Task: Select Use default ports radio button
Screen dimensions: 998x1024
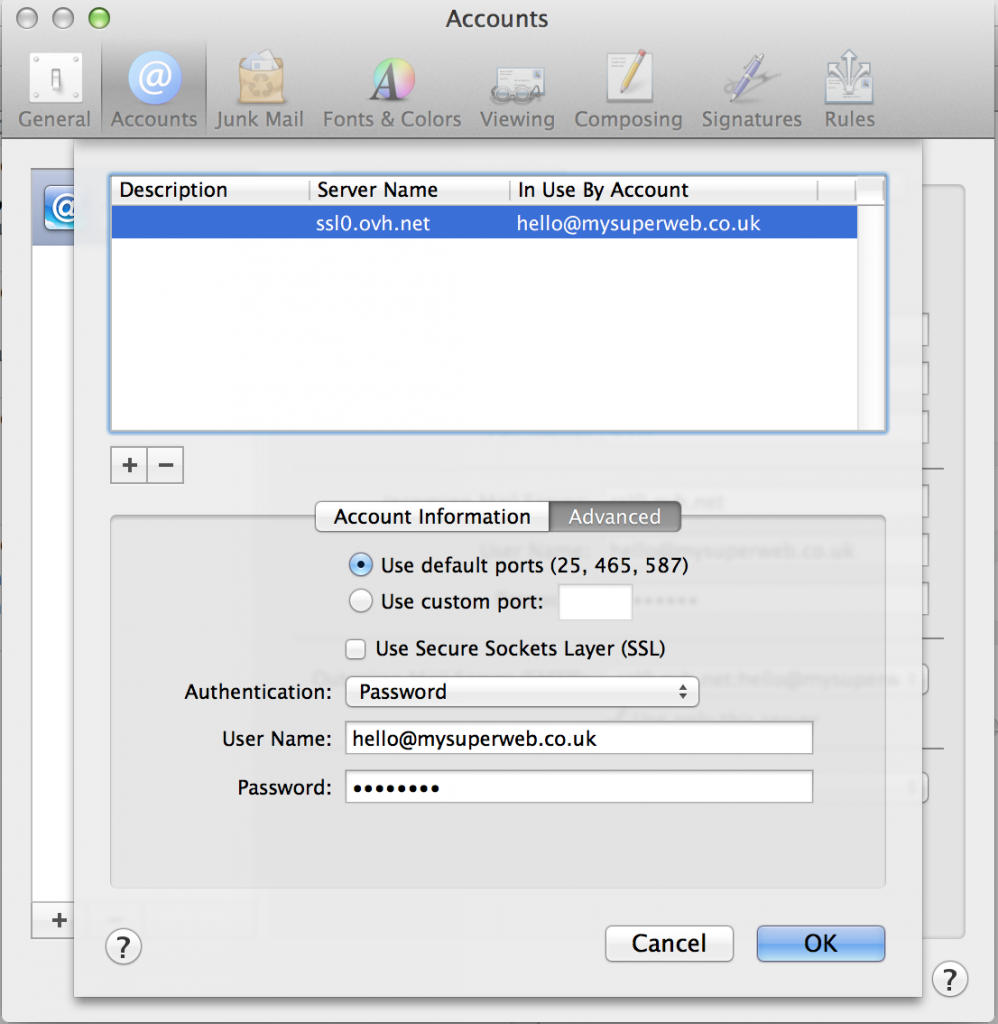Action: tap(361, 564)
